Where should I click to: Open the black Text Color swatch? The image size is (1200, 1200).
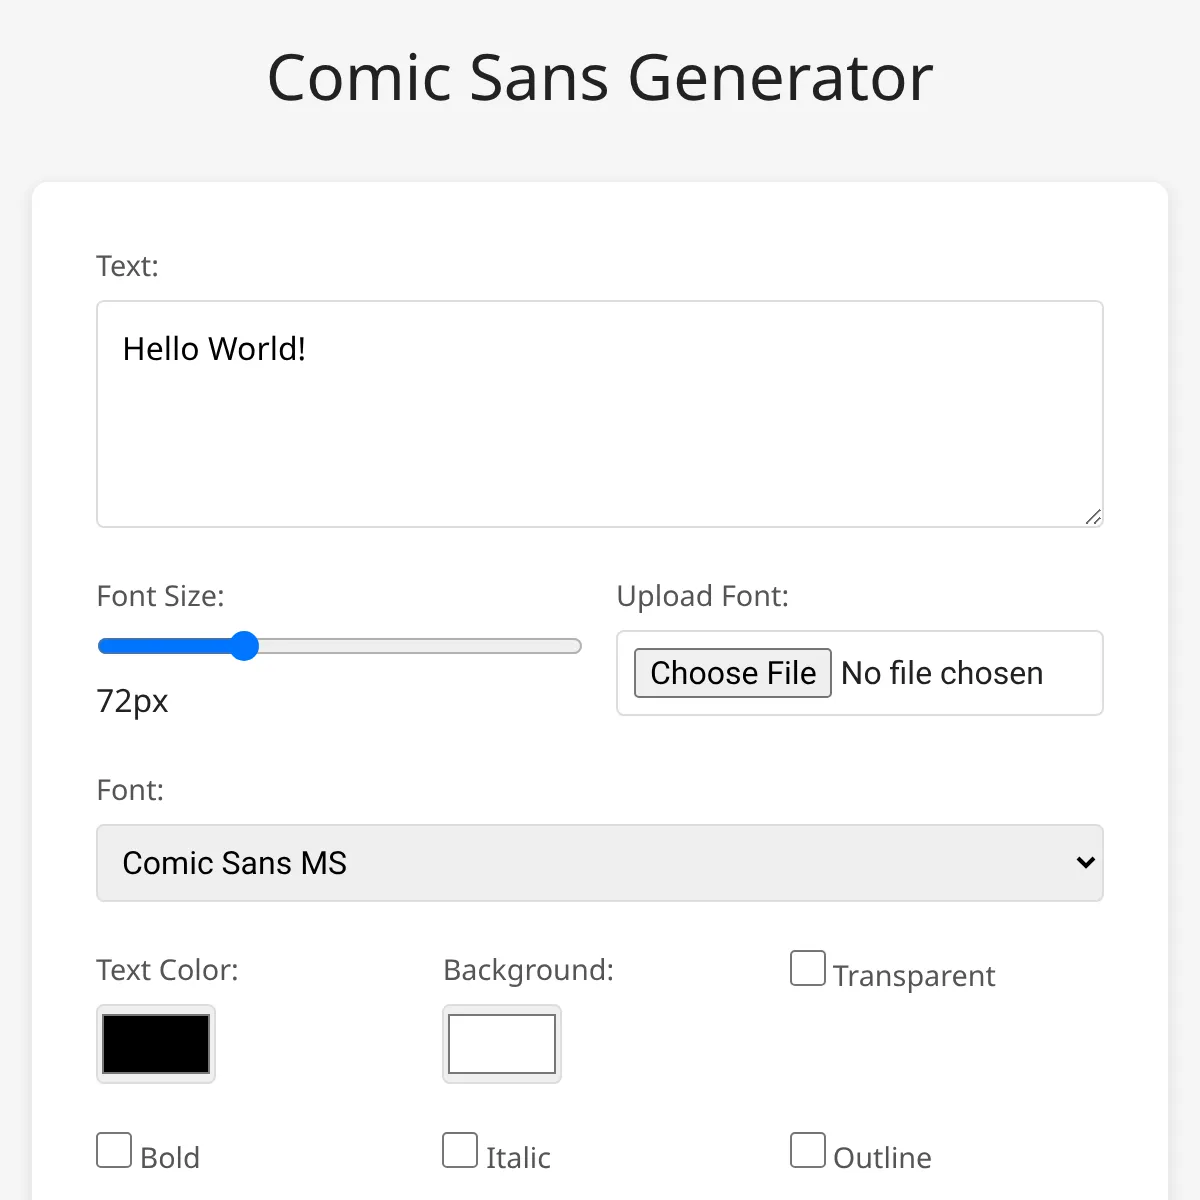156,1044
